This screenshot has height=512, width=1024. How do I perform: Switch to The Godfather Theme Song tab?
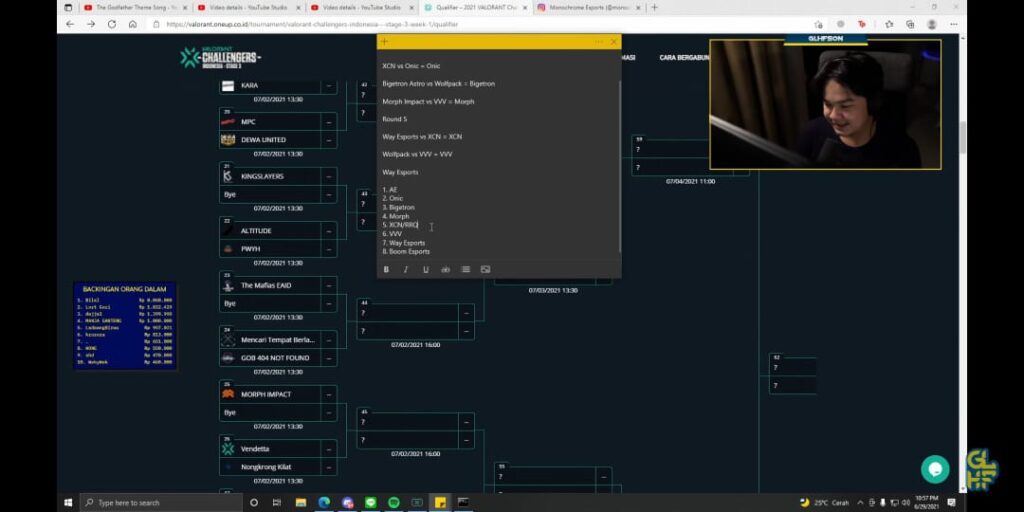click(135, 7)
